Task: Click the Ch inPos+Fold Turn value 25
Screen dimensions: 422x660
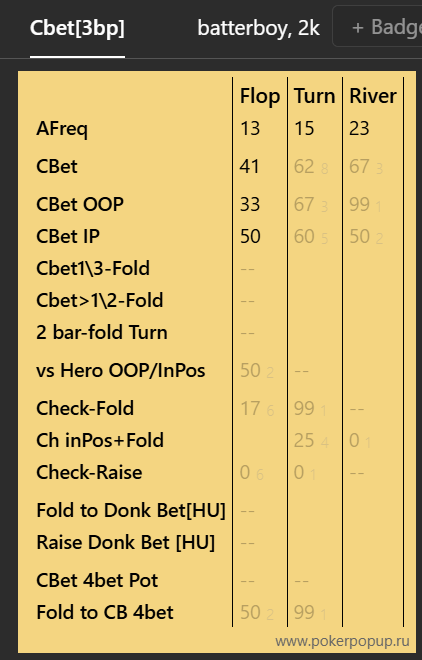Action: point(304,440)
